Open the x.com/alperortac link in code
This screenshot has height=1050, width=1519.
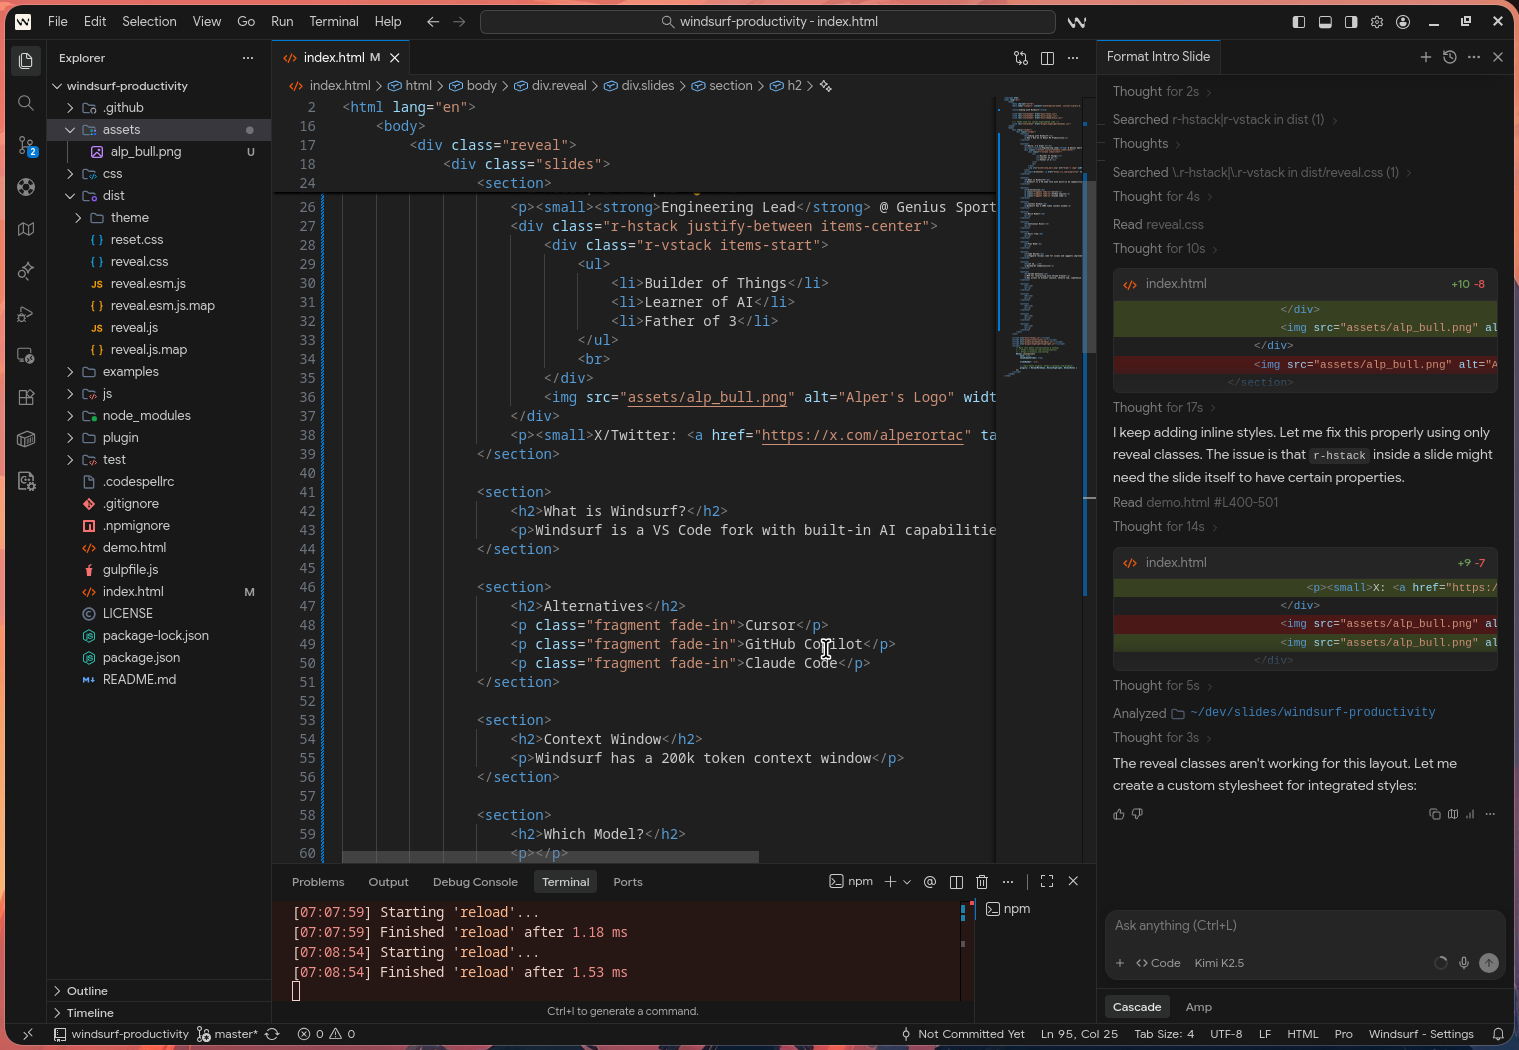click(864, 436)
